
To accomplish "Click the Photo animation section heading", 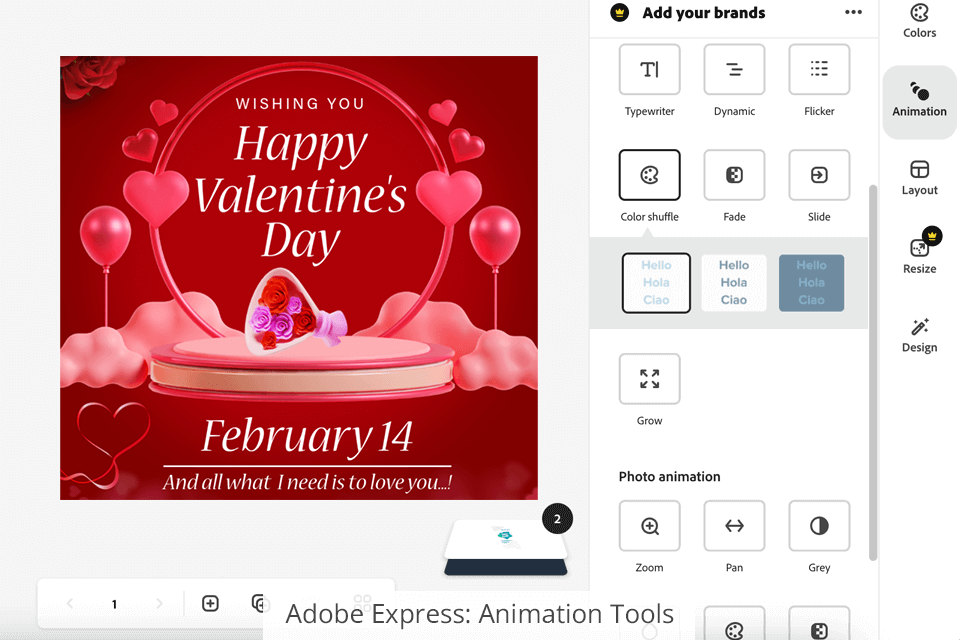I will [669, 476].
